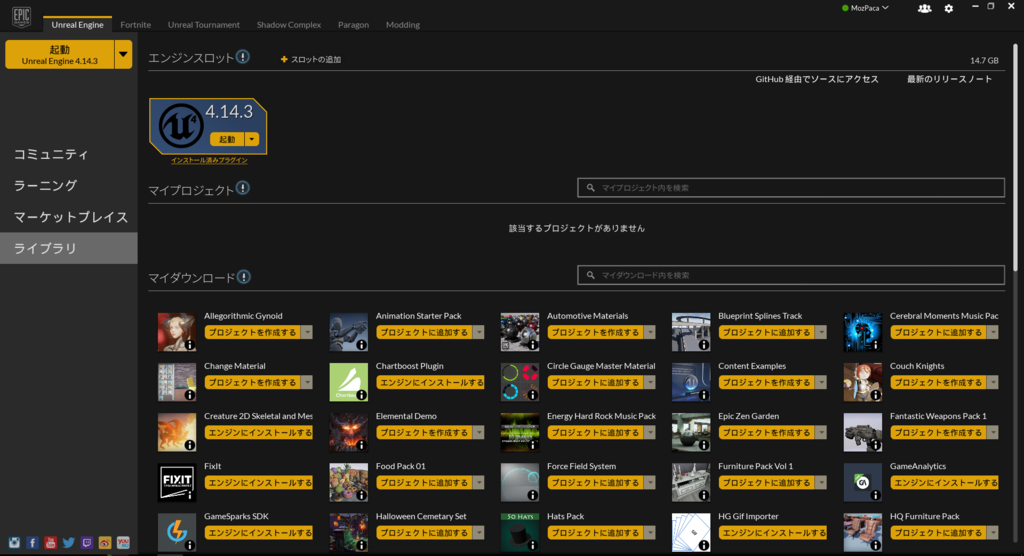This screenshot has width=1024, height=556.
Task: Open the YouTube social icon
Action: coord(50,543)
